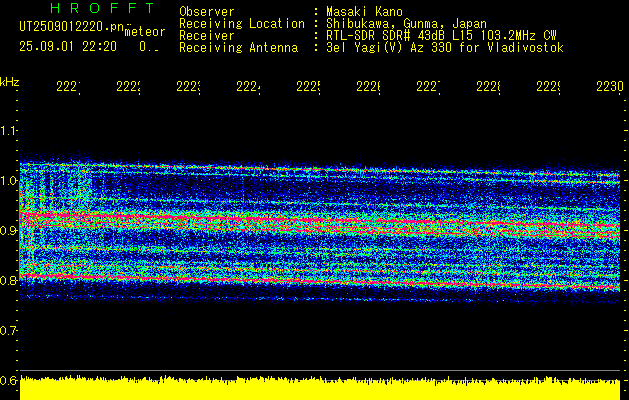Click the antenna value 3el Yagi(V) Az 330
Image resolution: width=629 pixels, height=400 pixels.
(x=390, y=48)
